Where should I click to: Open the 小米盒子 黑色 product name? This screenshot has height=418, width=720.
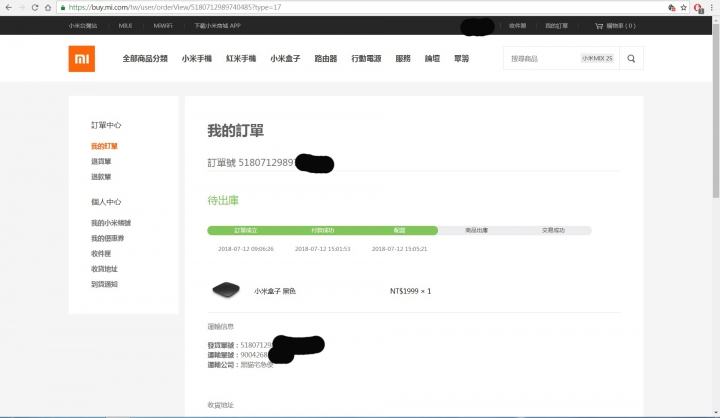(275, 291)
